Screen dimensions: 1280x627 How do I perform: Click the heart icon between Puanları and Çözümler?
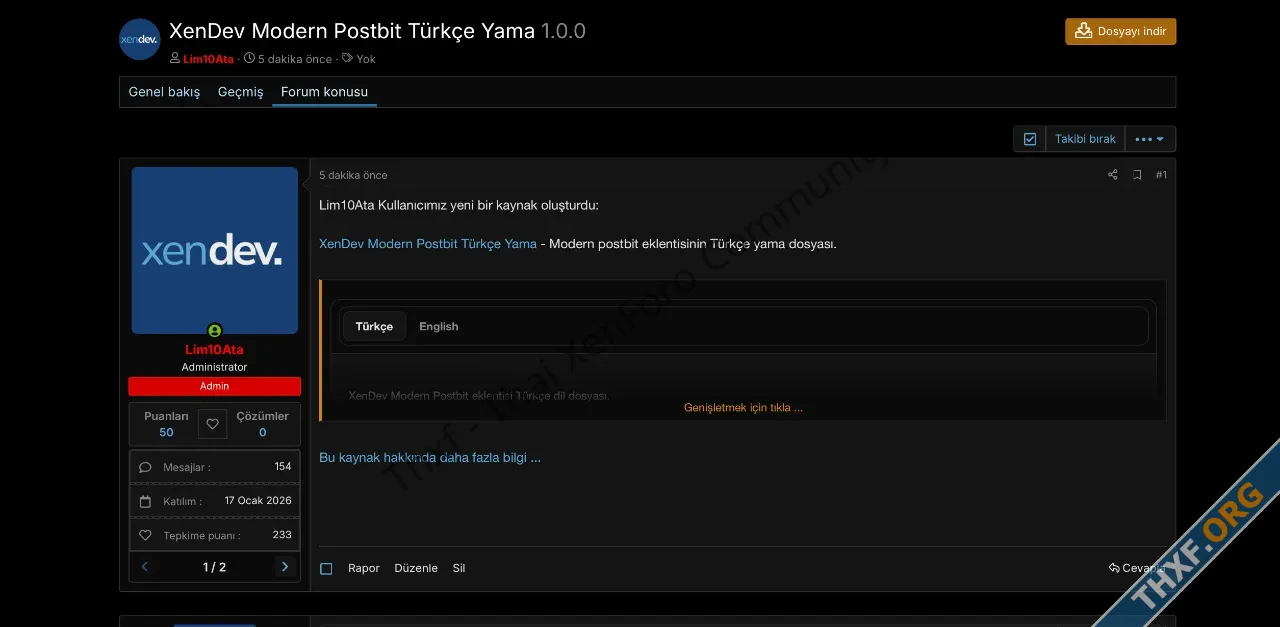[212, 424]
